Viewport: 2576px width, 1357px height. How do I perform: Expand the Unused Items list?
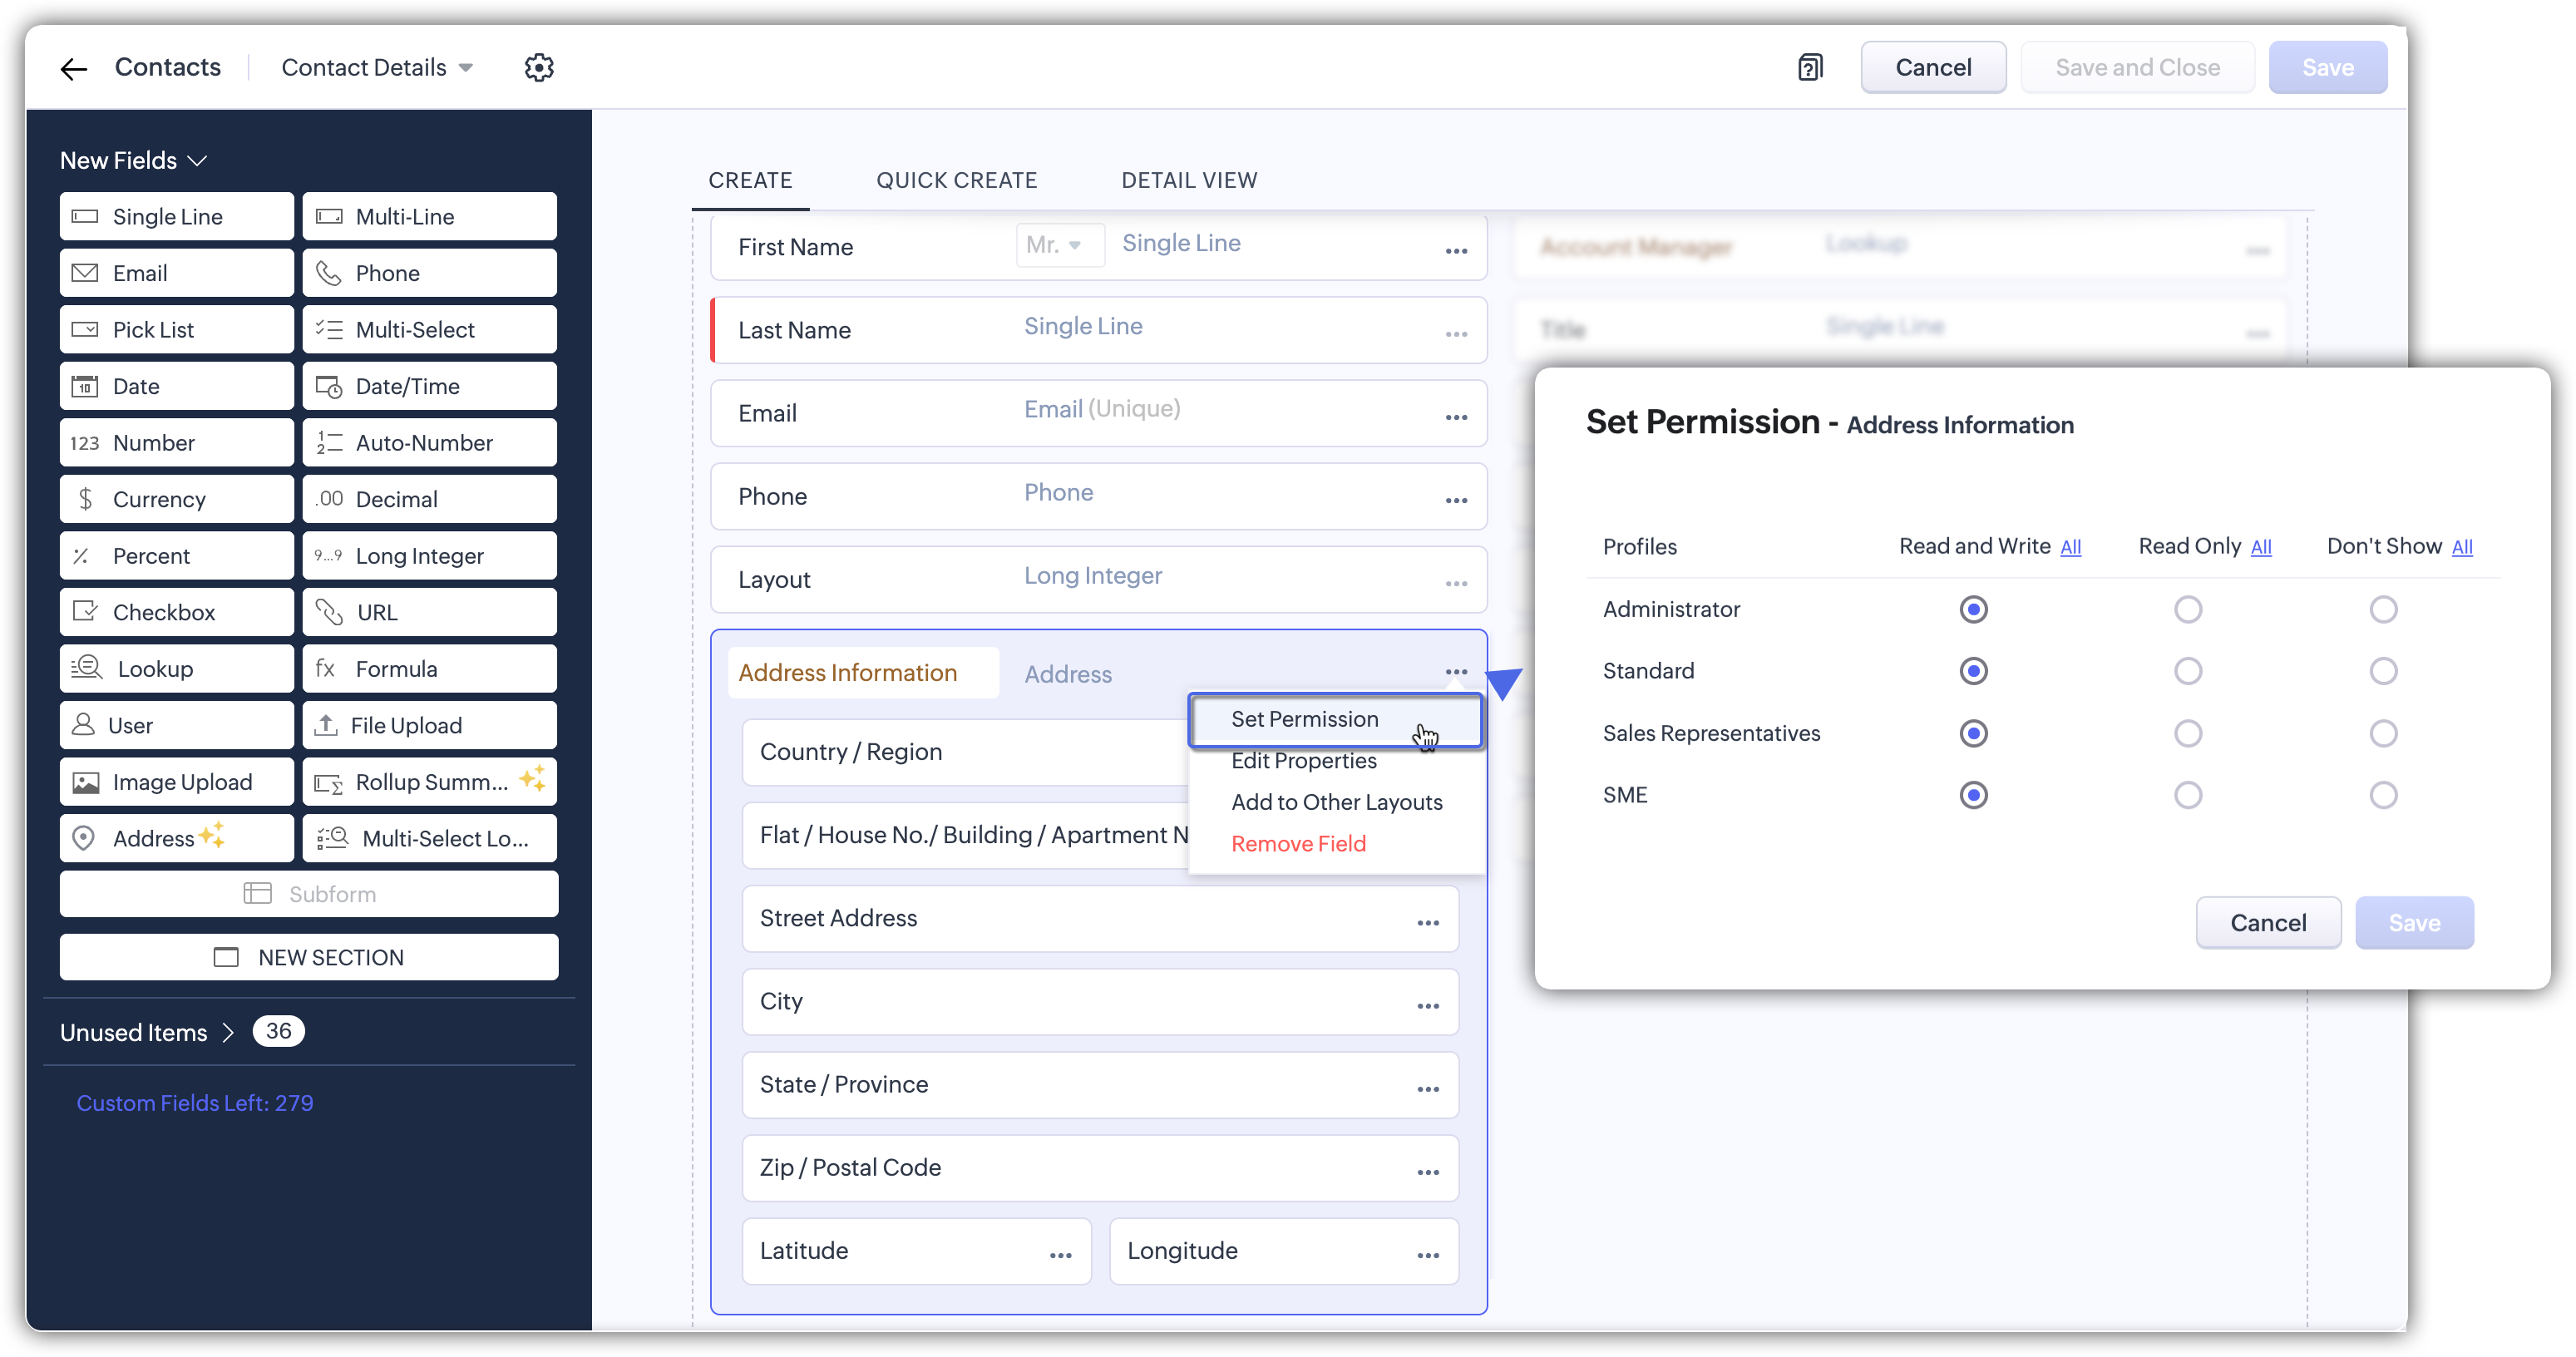[x=228, y=1032]
